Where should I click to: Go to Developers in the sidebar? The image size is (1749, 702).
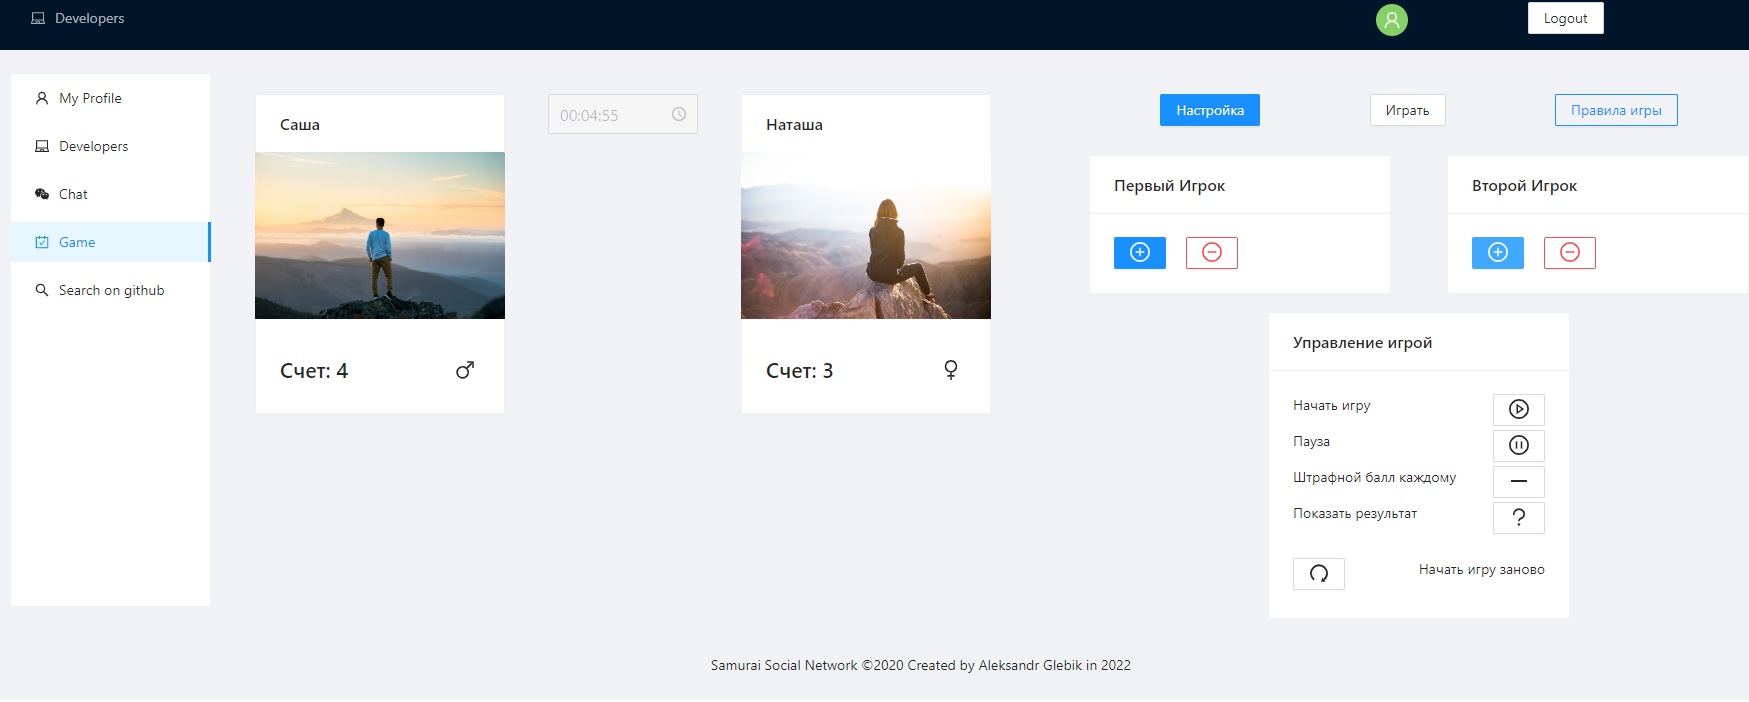pos(110,146)
